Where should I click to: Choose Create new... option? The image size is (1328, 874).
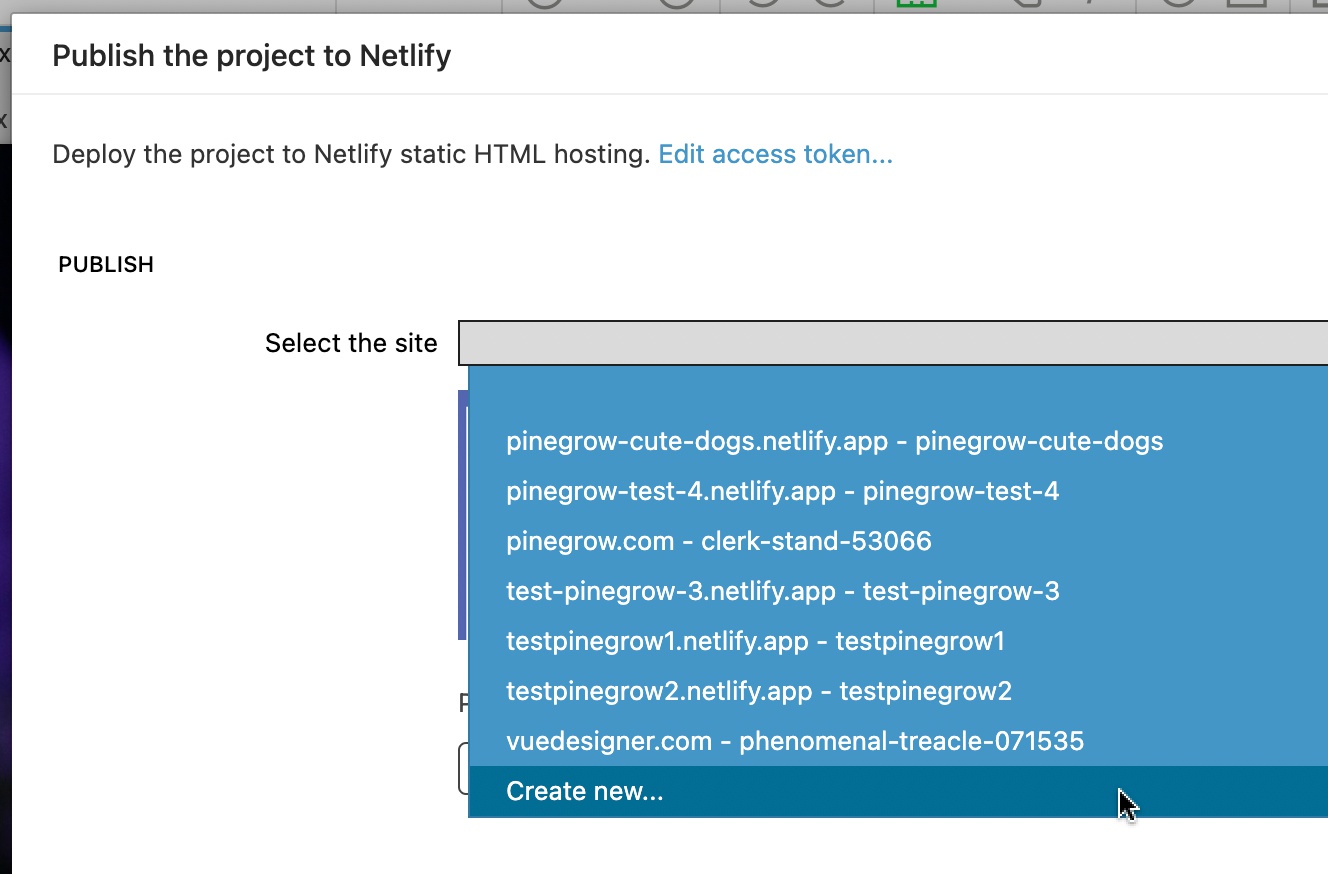point(898,791)
